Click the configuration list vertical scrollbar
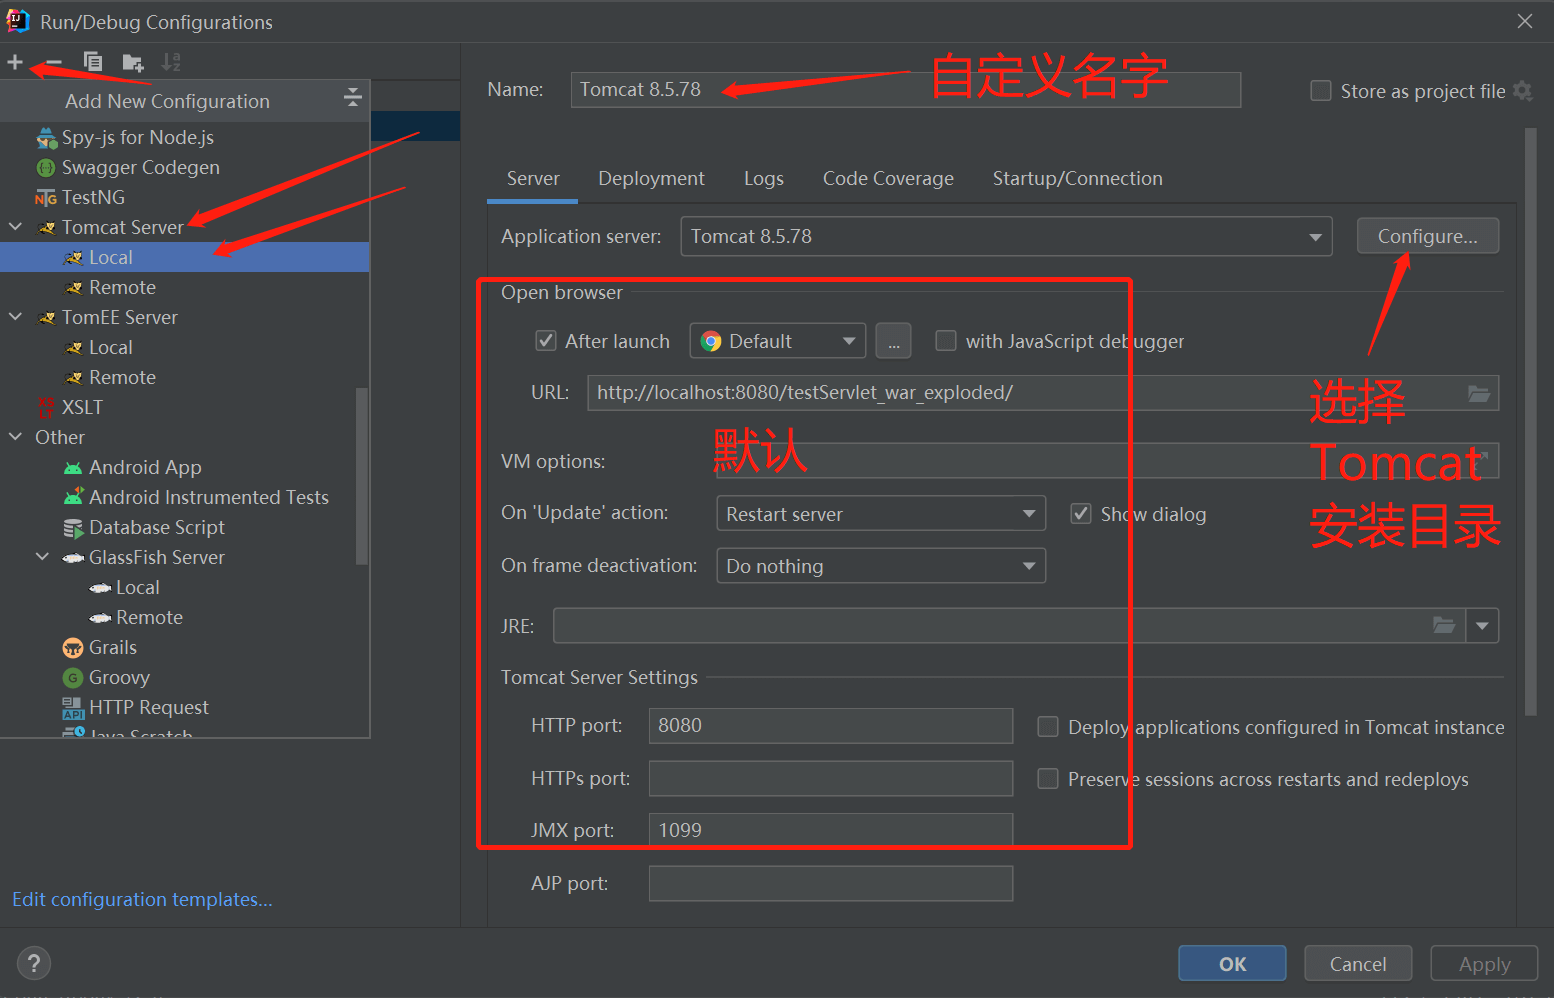This screenshot has width=1554, height=998. [x=362, y=476]
